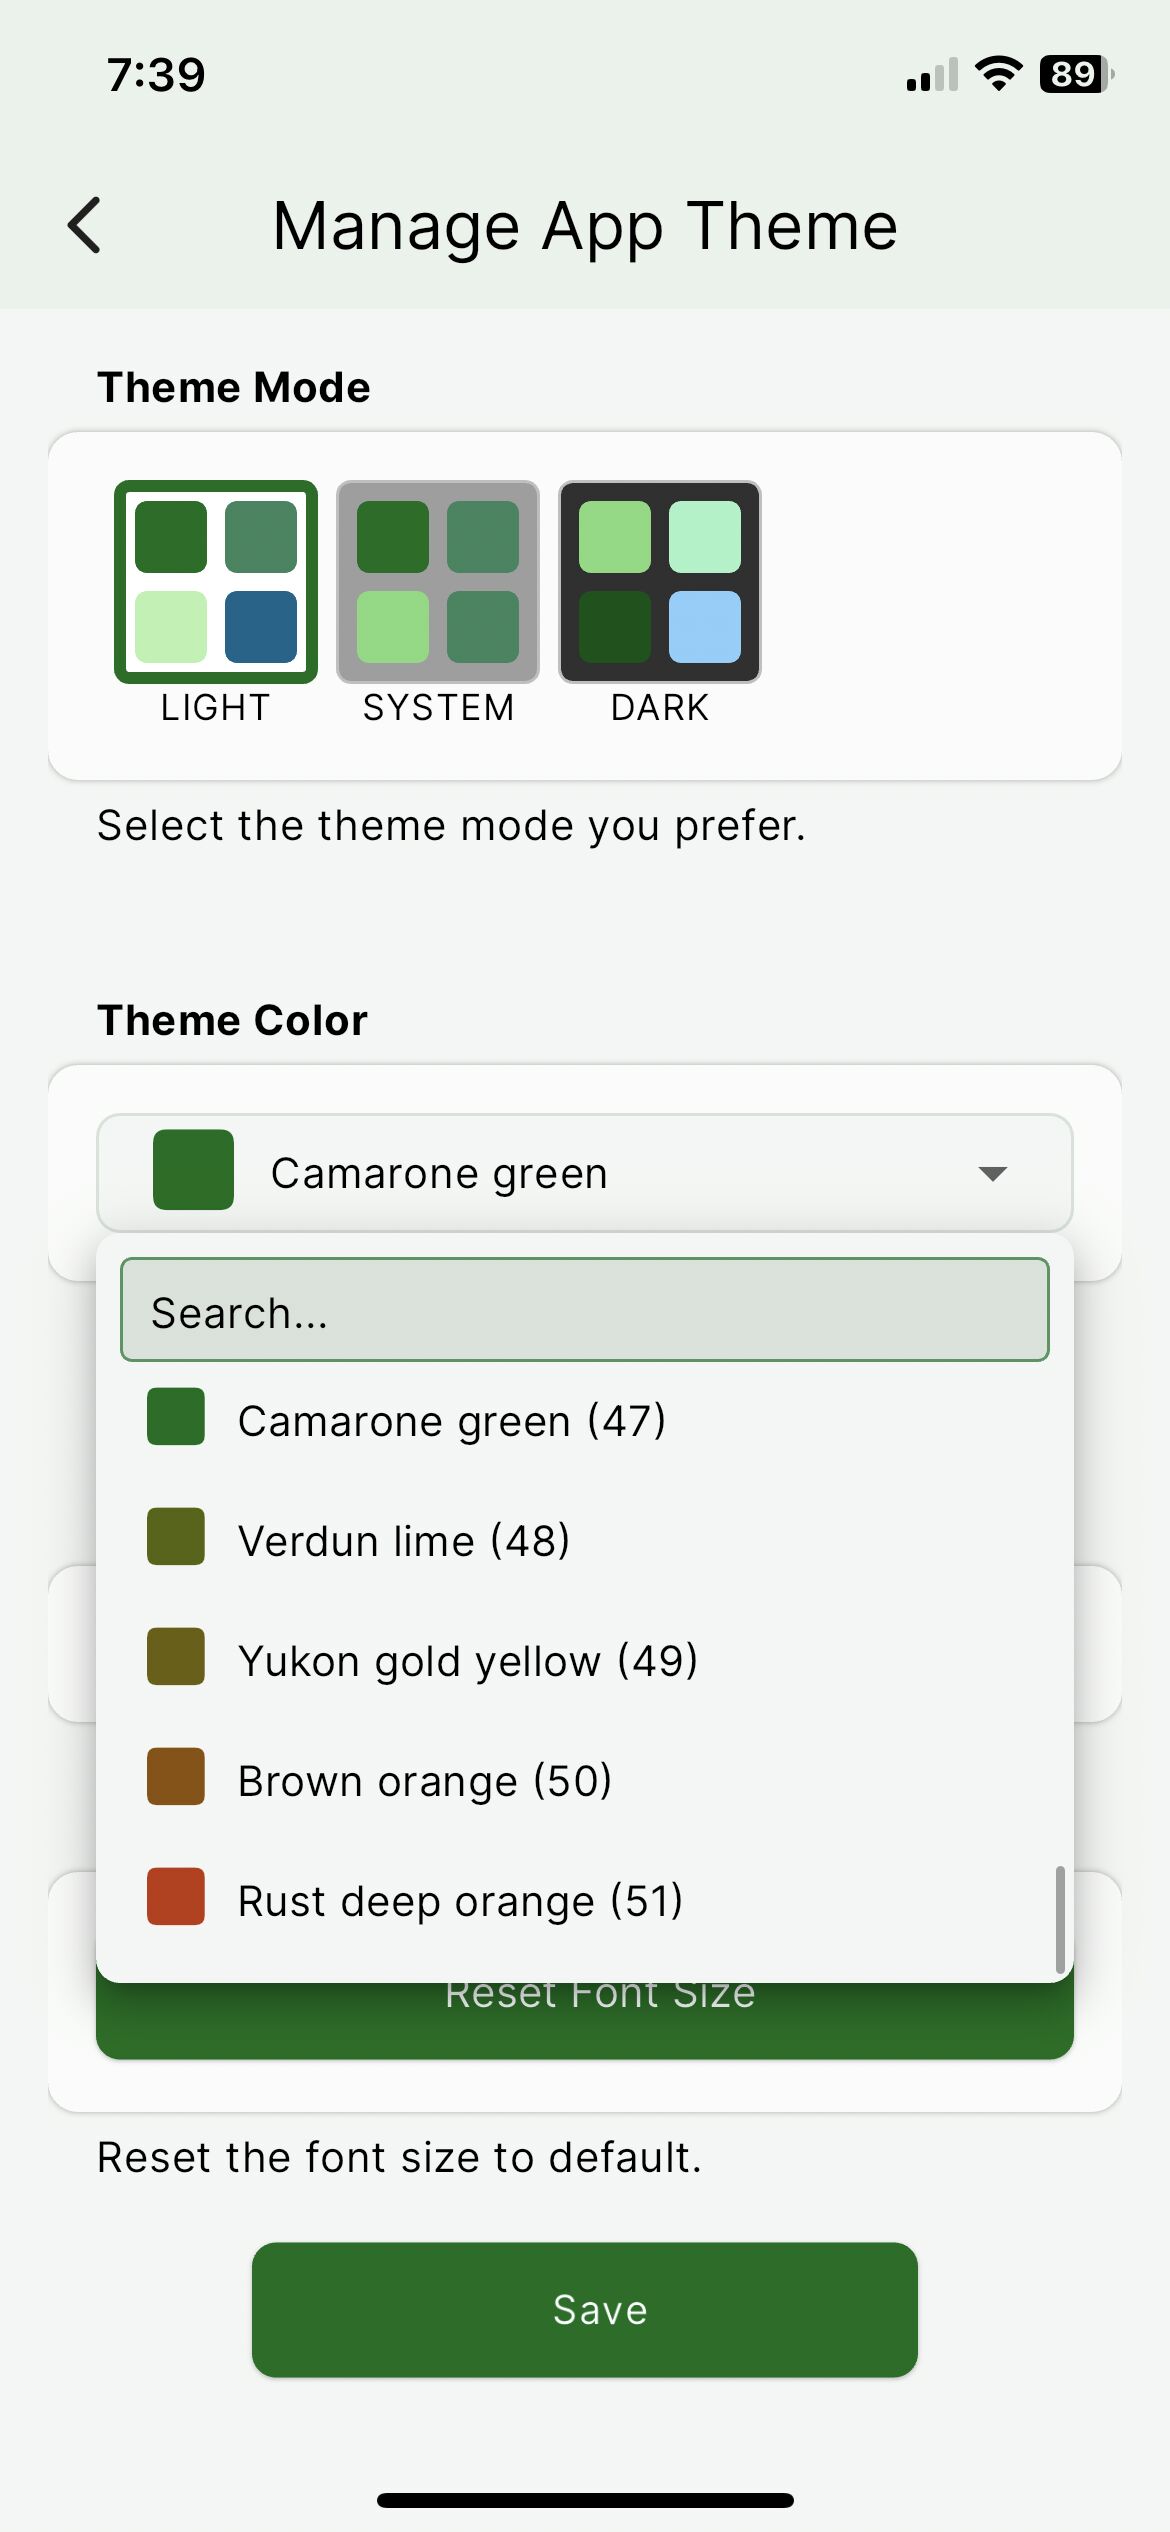Tap the theme color Search field
This screenshot has width=1170, height=2532.
coord(584,1310)
